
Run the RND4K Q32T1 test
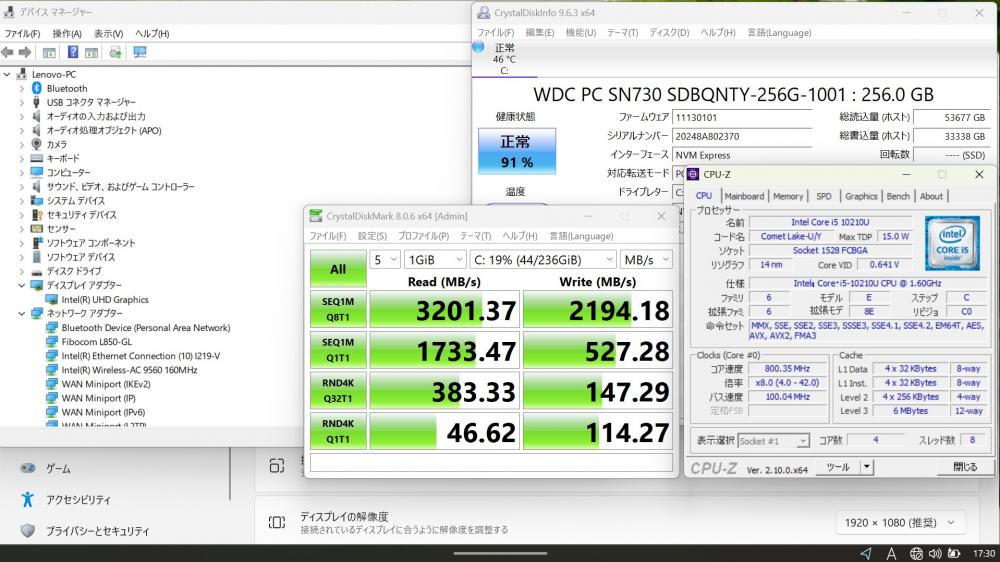(x=338, y=390)
